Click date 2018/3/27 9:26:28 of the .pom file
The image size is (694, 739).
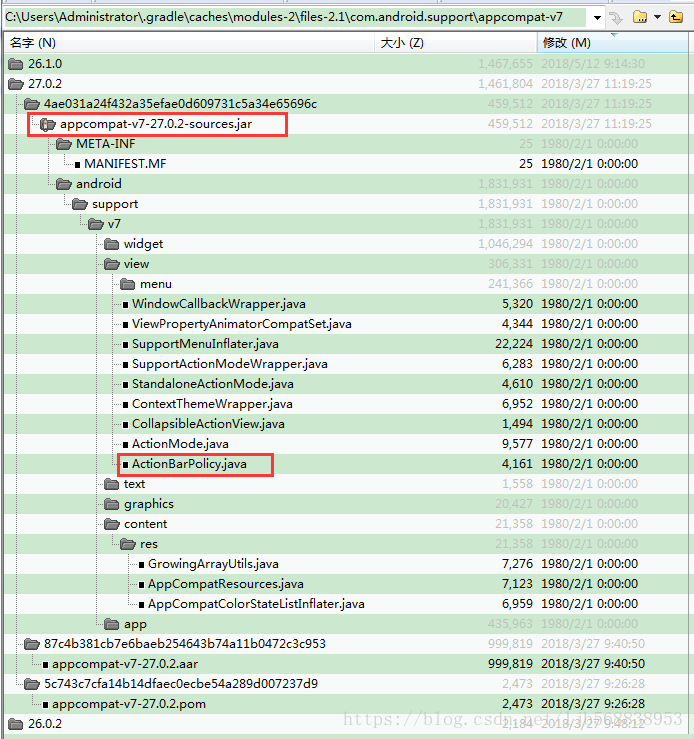(x=593, y=704)
